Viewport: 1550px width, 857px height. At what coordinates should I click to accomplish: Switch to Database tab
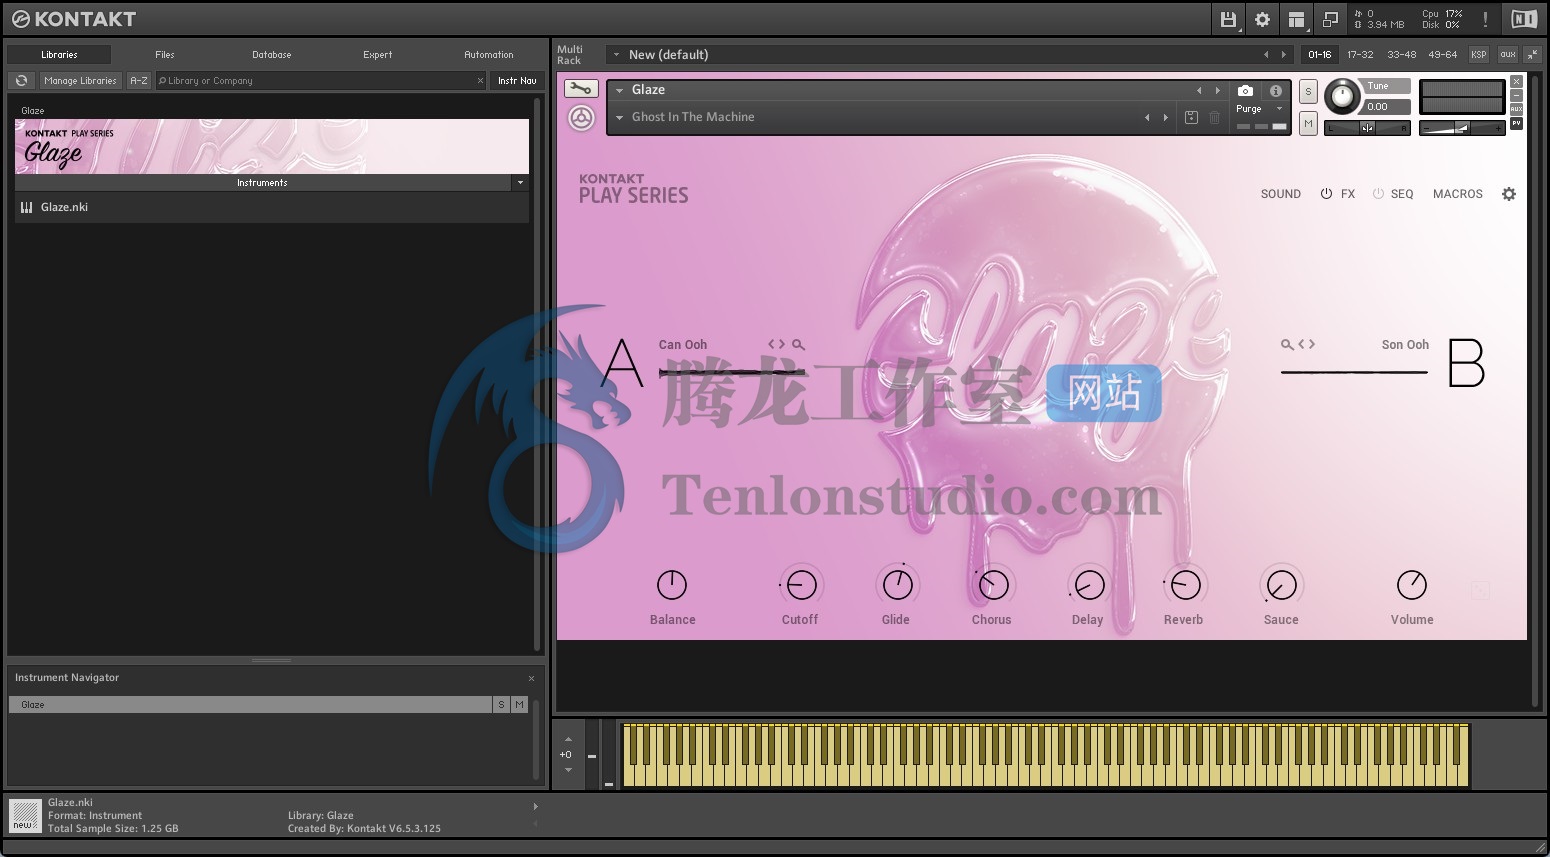coord(271,55)
